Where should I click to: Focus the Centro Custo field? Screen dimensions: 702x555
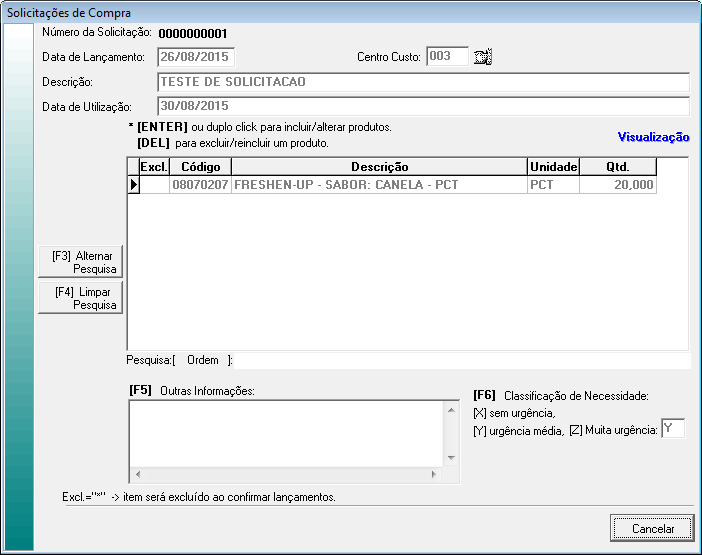coord(446,56)
